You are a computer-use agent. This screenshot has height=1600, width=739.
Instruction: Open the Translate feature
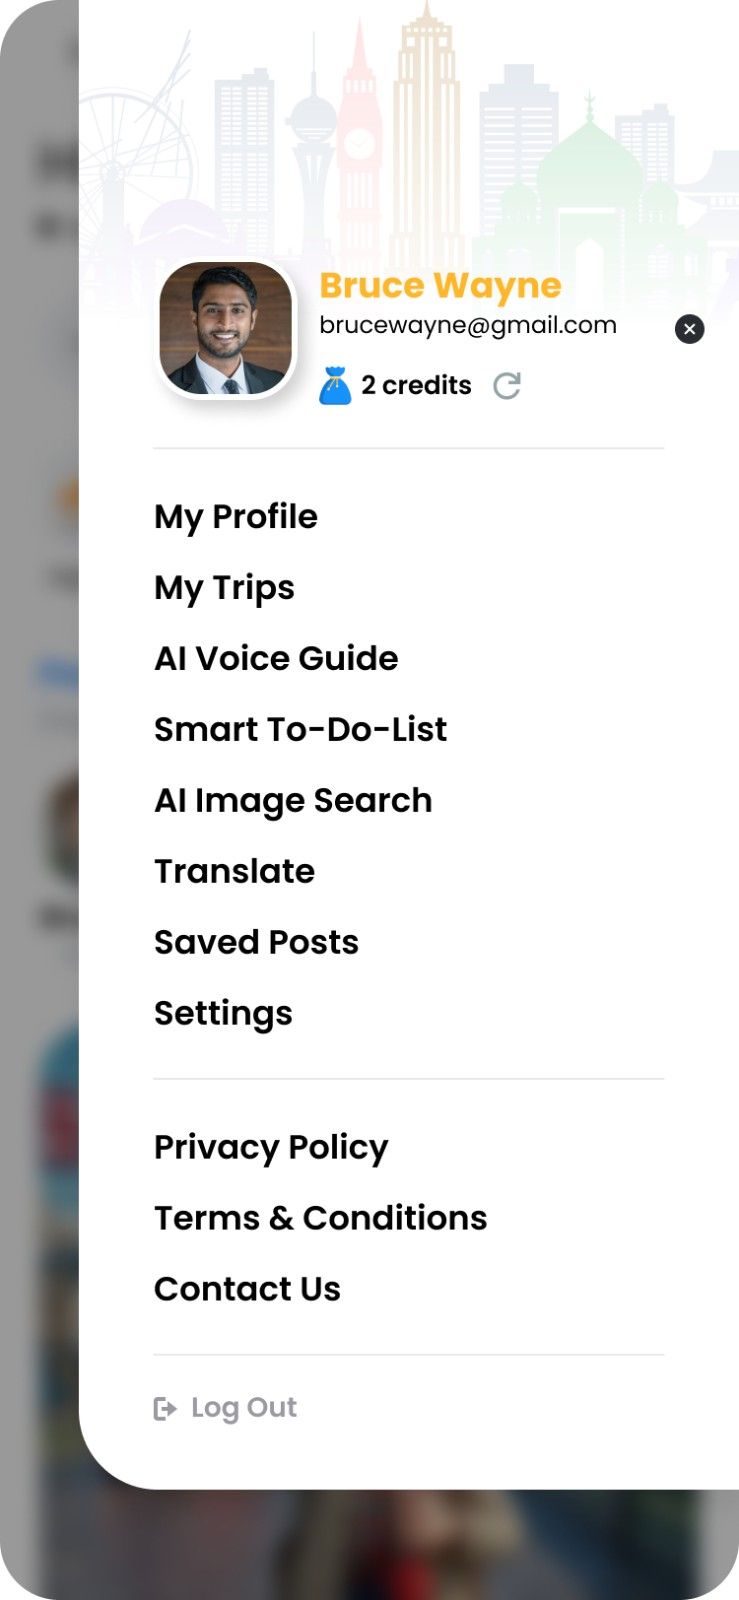234,872
